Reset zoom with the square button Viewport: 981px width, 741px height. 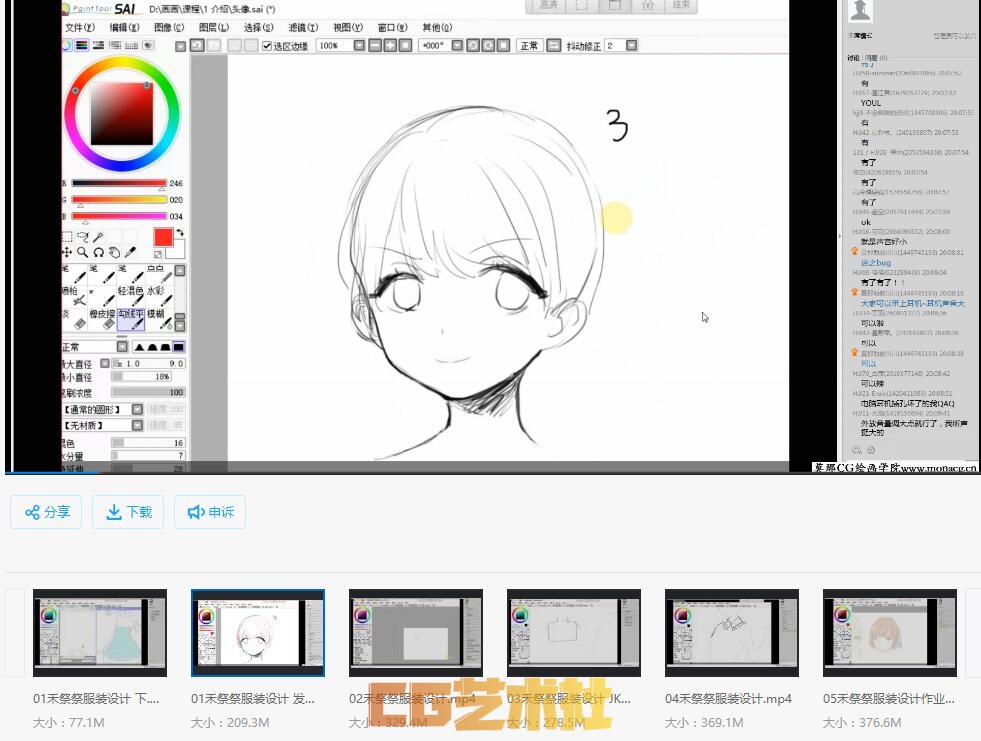pos(405,46)
